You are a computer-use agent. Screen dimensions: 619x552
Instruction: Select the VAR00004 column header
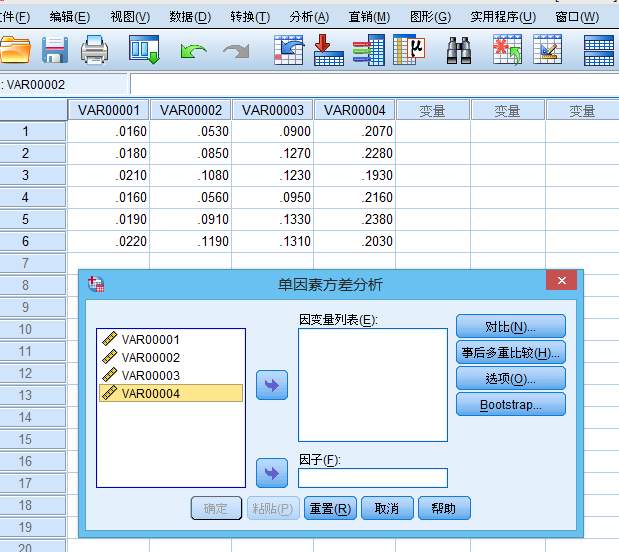[355, 110]
